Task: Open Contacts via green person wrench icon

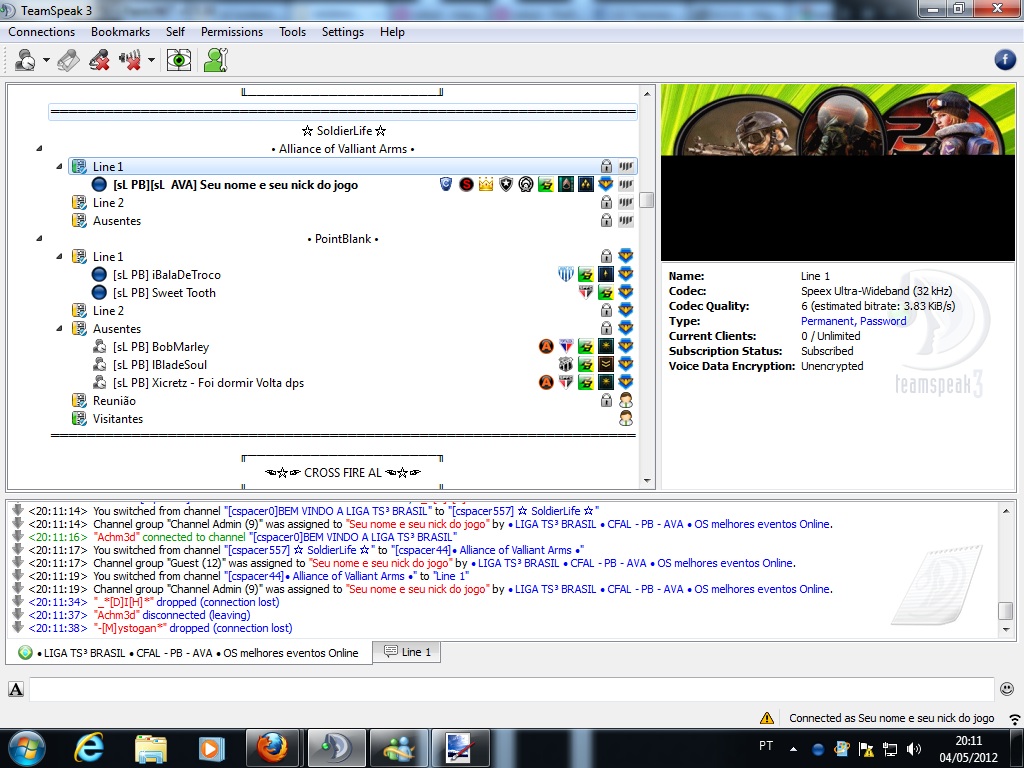Action: coord(215,60)
